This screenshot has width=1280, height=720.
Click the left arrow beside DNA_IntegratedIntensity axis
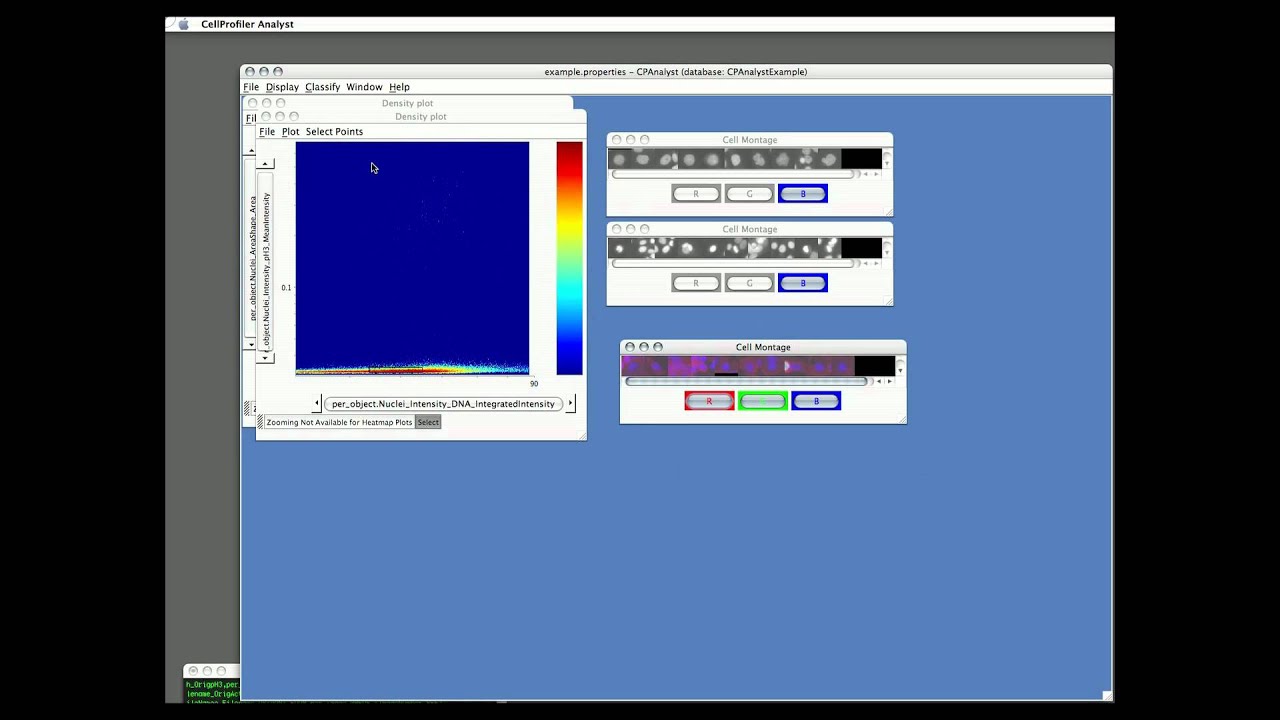(317, 403)
